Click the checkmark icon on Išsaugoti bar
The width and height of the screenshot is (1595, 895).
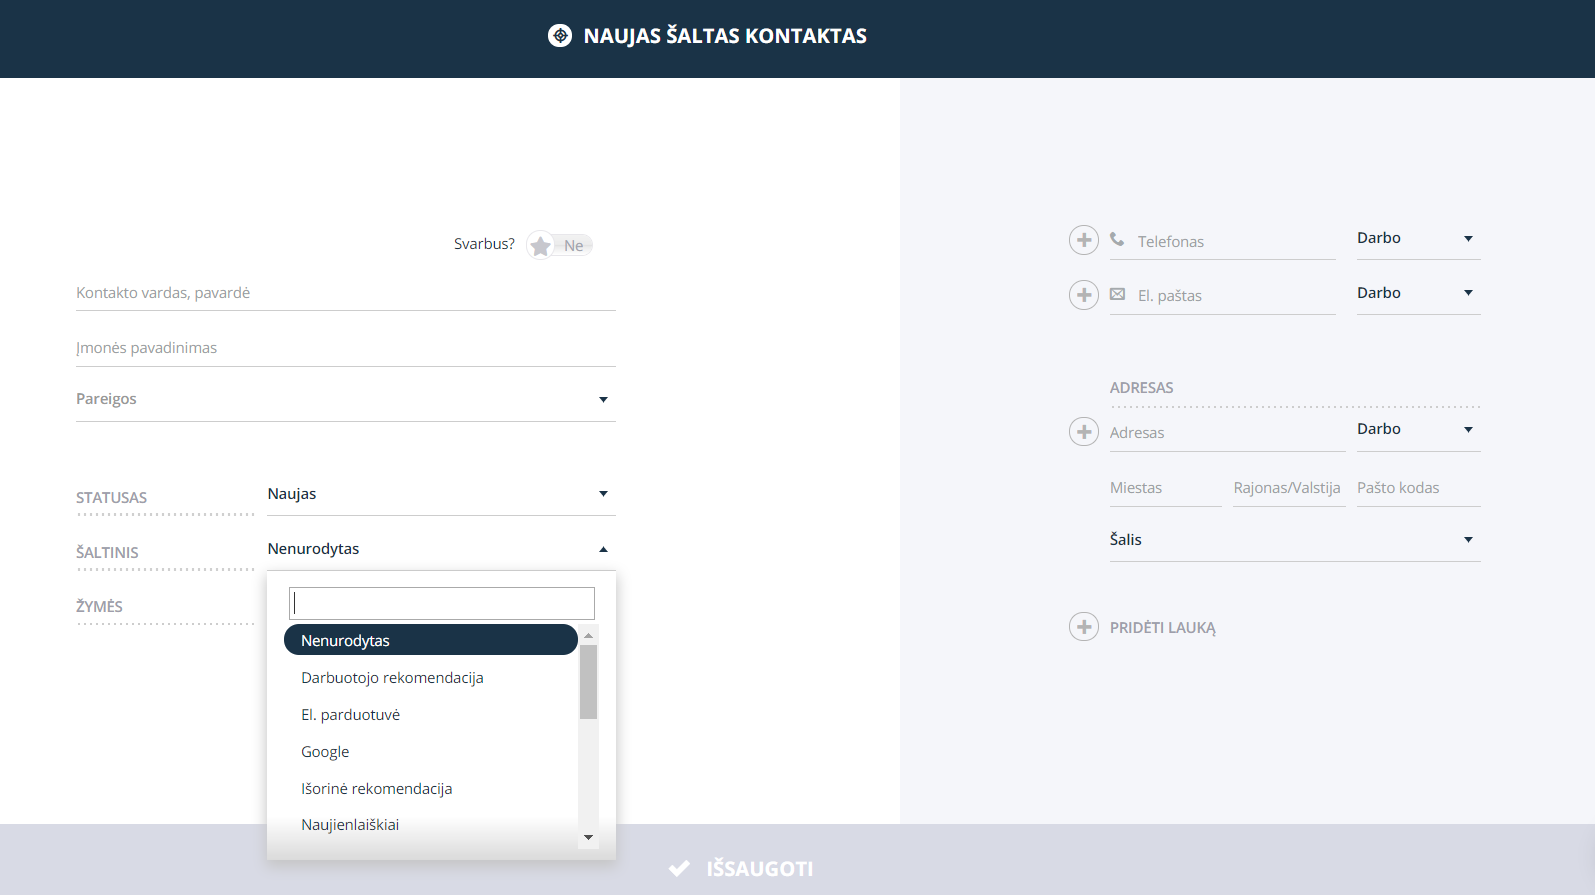pos(679,868)
